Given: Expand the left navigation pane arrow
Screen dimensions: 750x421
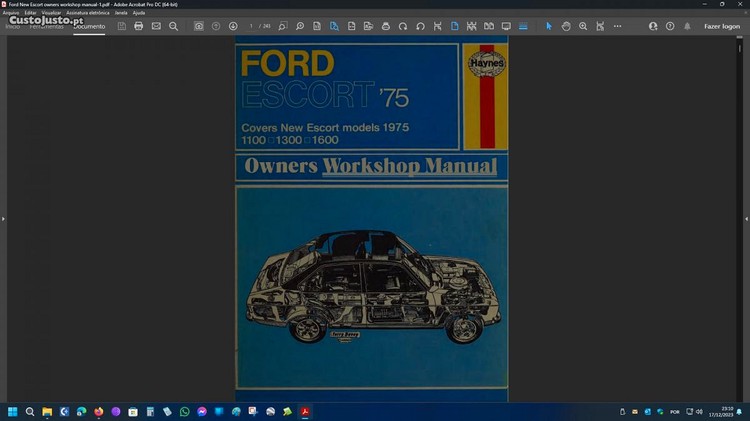Looking at the screenshot, I should 3,218.
